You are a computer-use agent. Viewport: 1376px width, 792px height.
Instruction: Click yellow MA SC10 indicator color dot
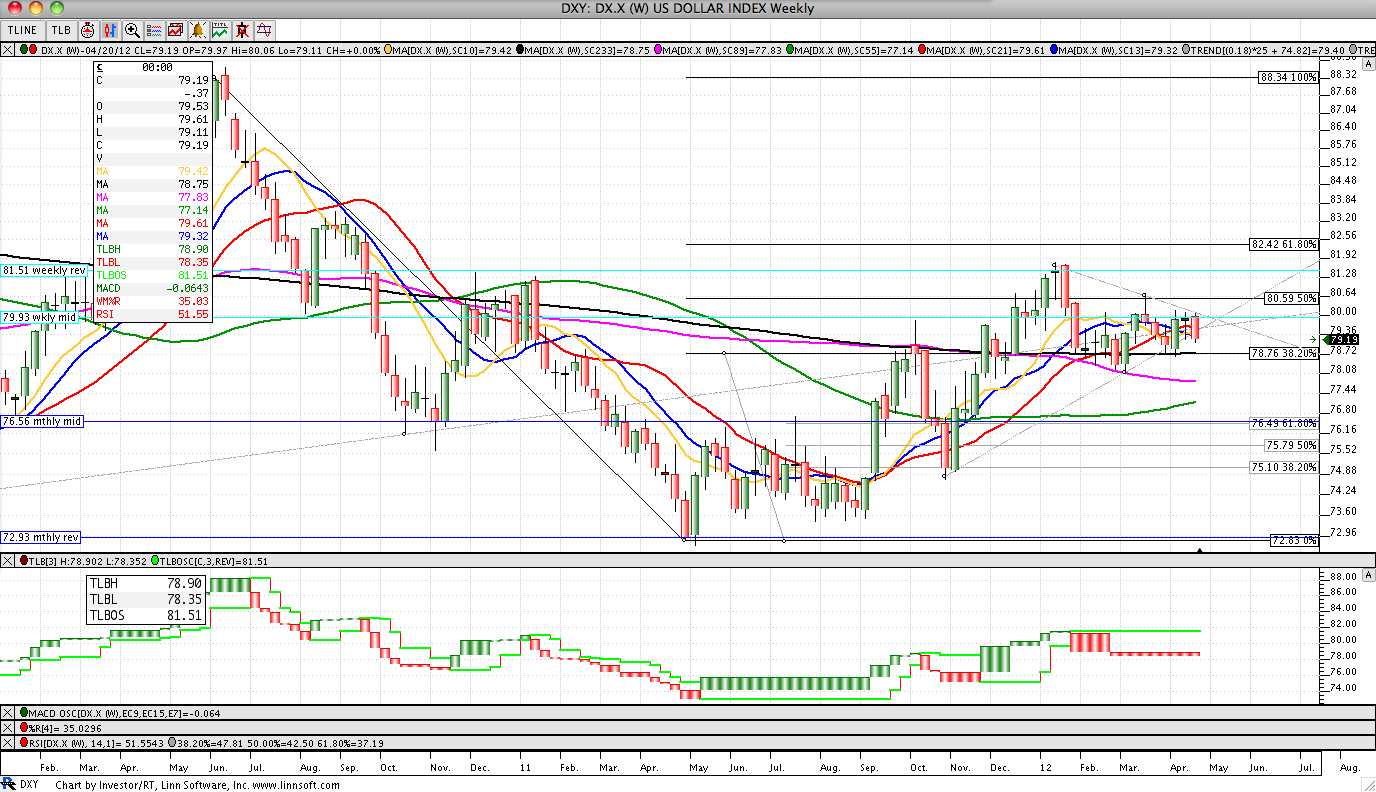pos(387,50)
